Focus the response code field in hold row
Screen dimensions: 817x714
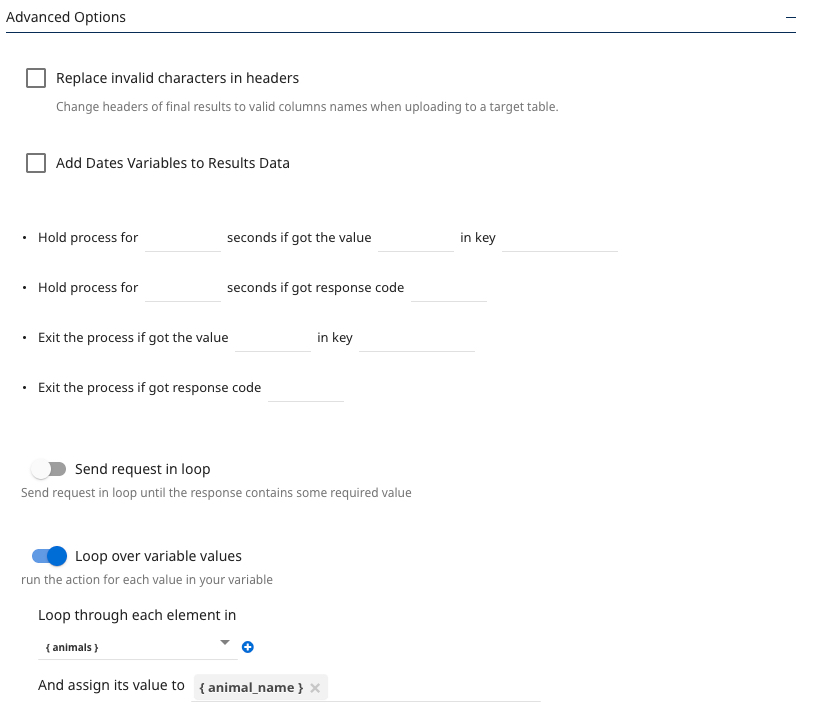tap(448, 288)
